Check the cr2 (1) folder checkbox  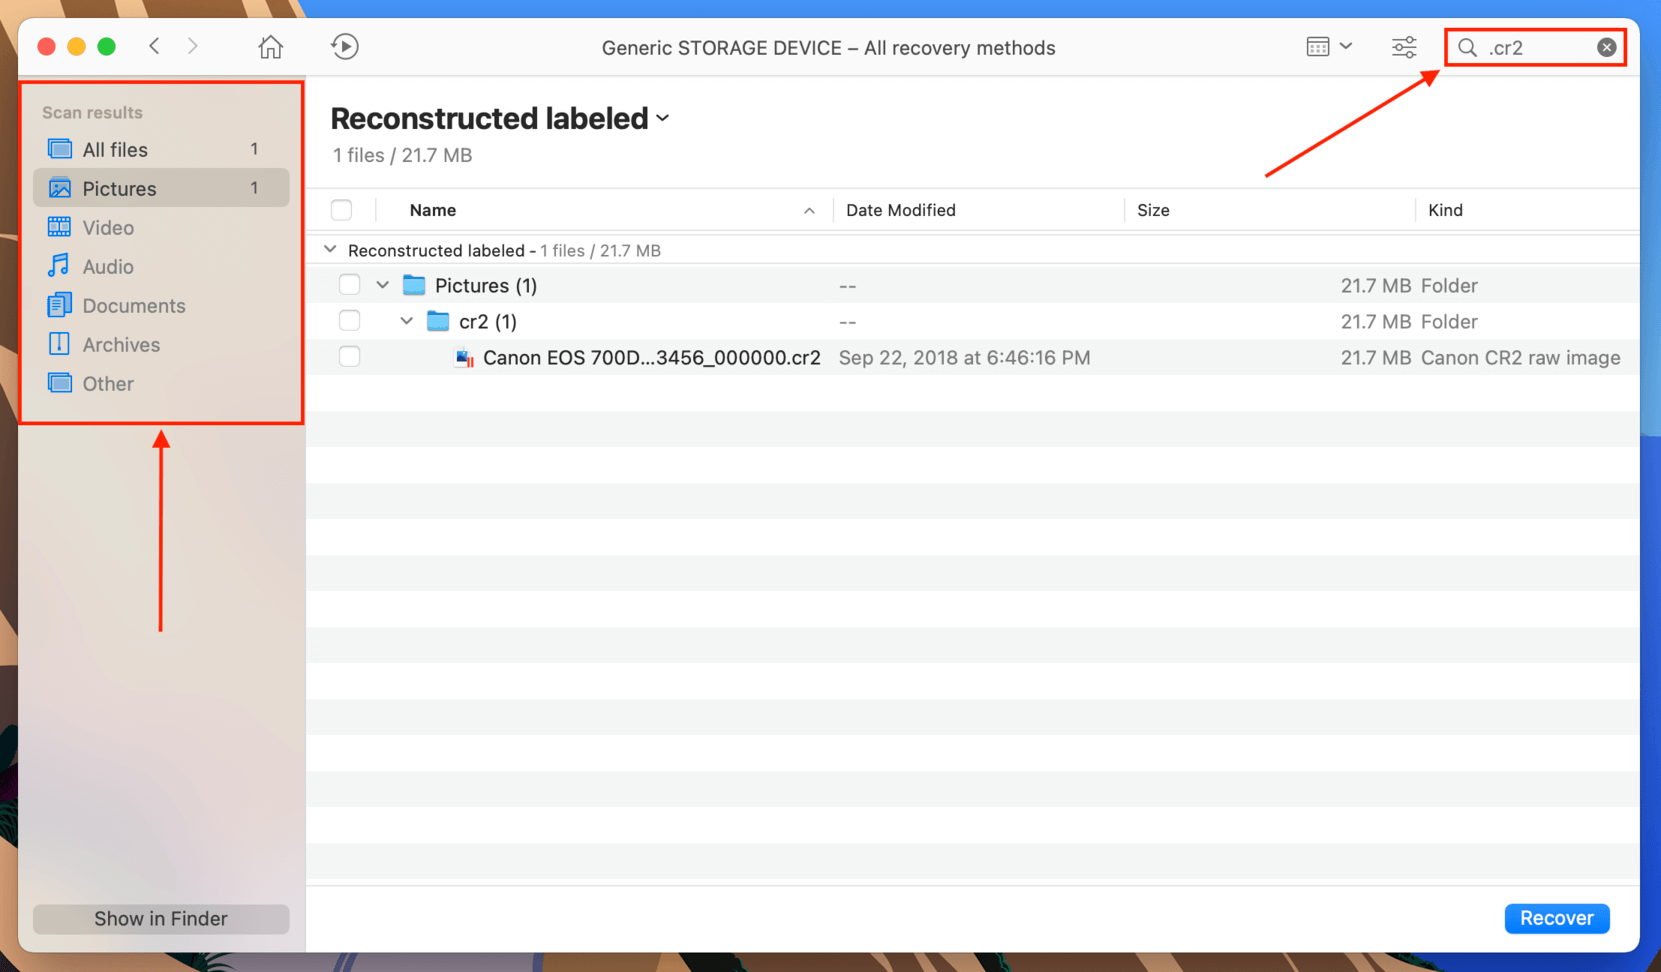(349, 321)
